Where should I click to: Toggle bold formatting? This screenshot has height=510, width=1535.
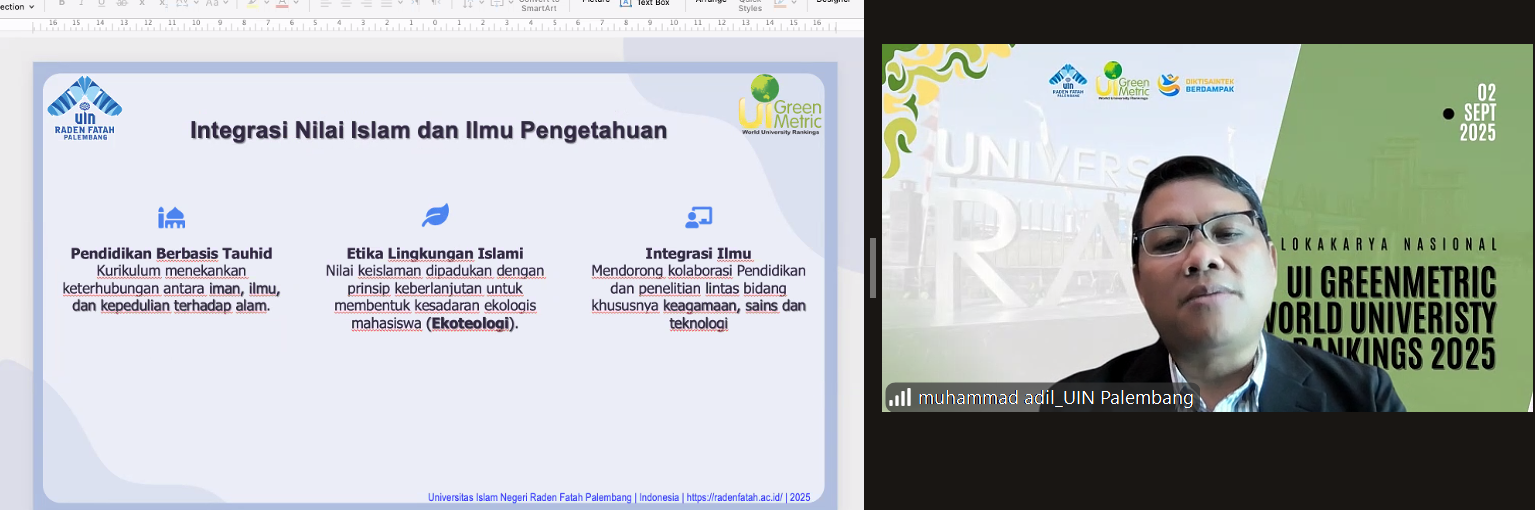pos(62,4)
